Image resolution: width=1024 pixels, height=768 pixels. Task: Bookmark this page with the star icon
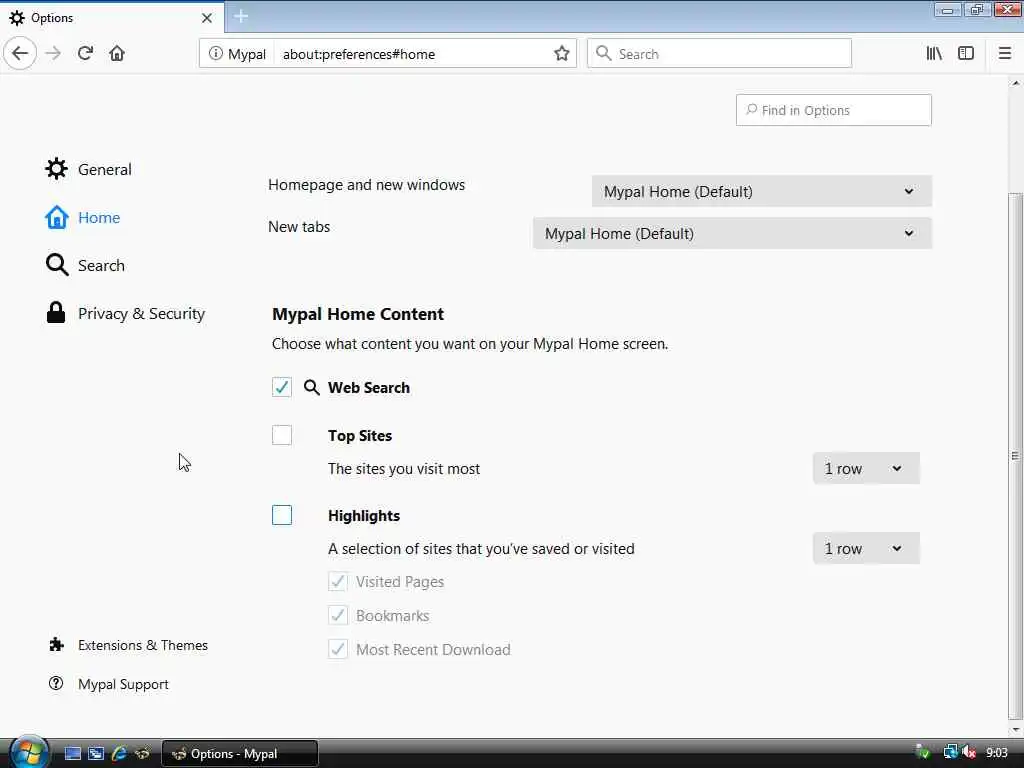pos(562,54)
